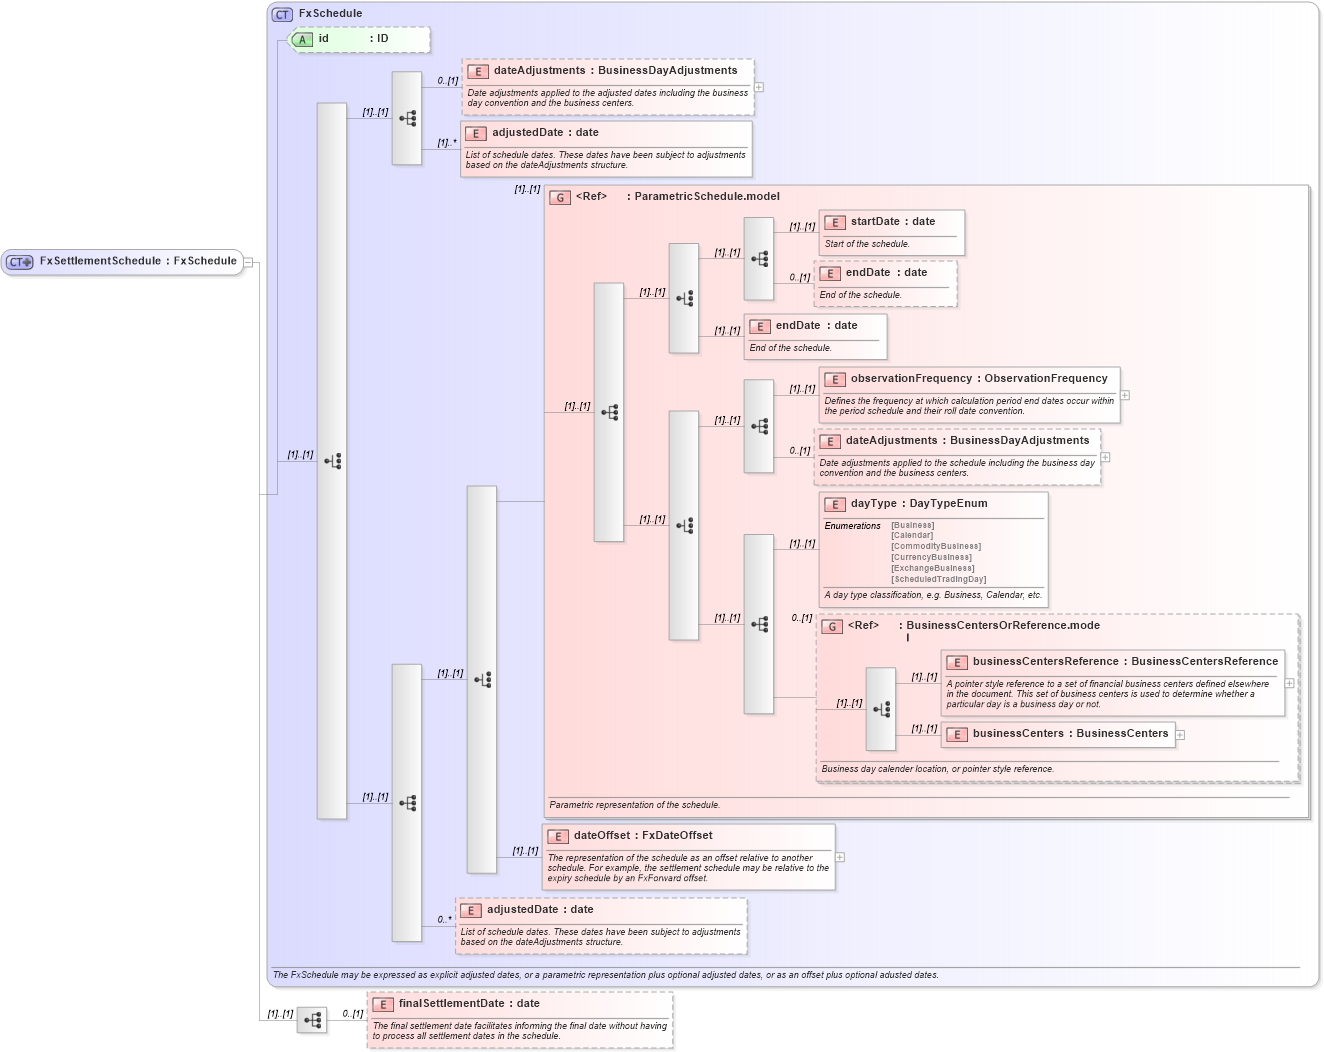Click the E icon of dateOffset : FxDateOffset
The width and height of the screenshot is (1324, 1052).
557,835
